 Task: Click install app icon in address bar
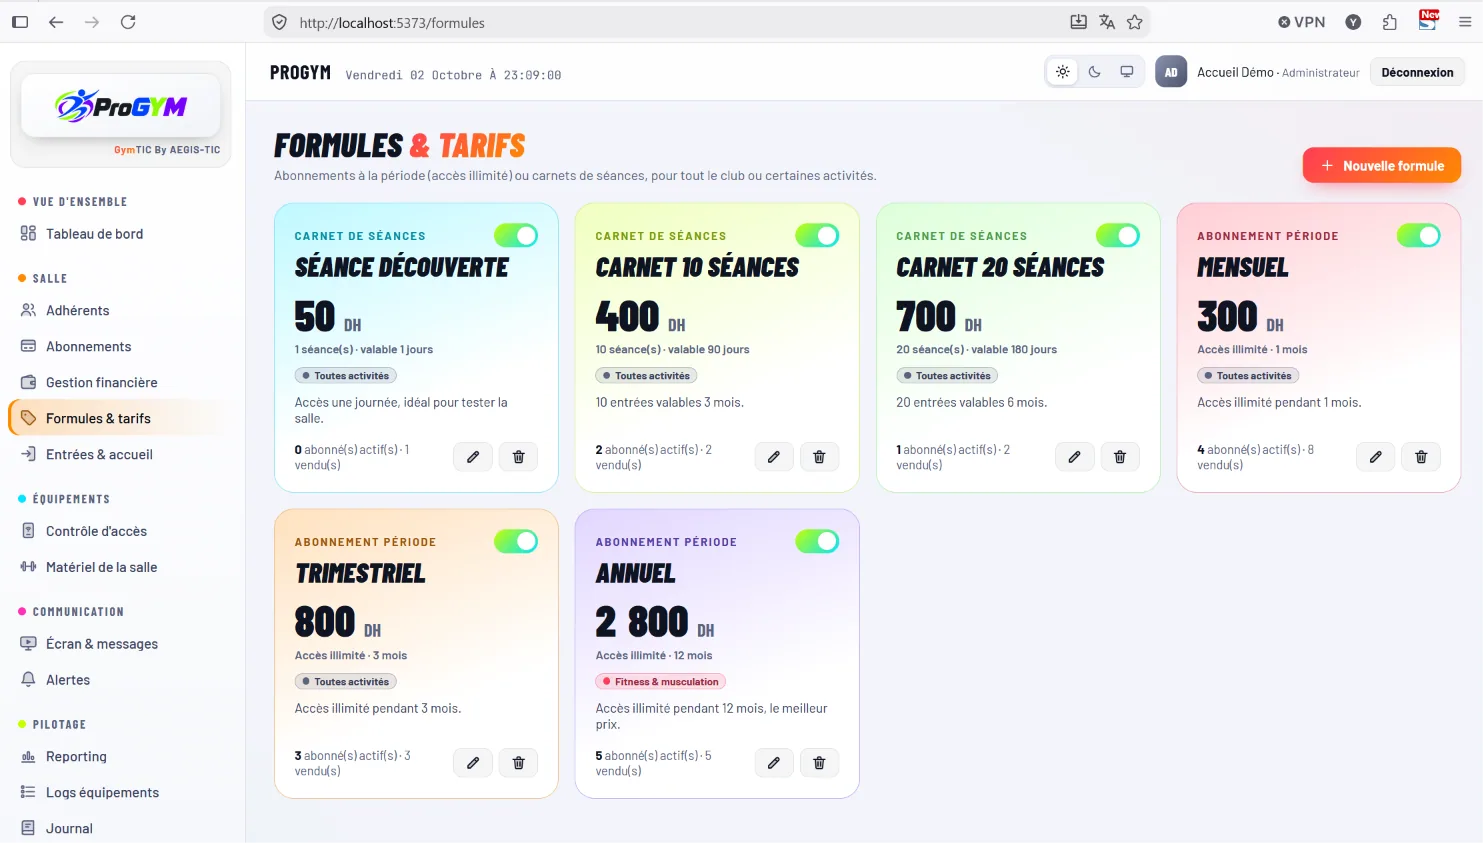click(1078, 22)
